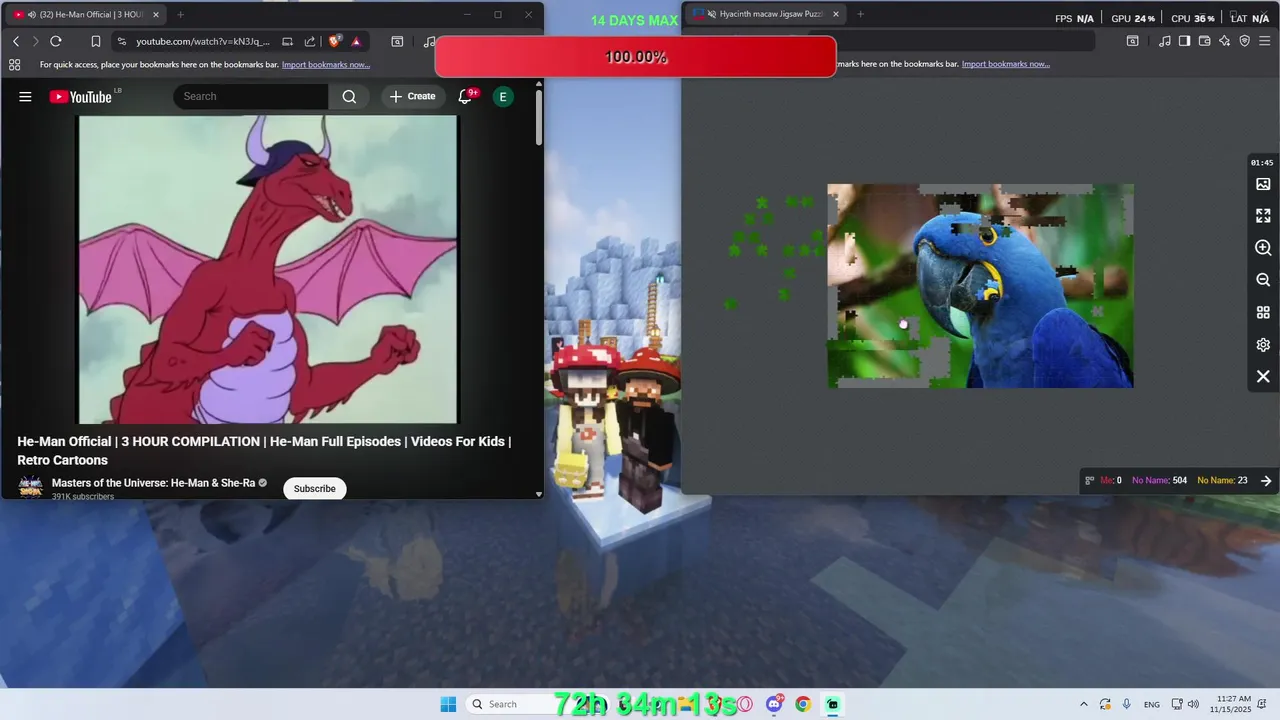
Task: Subscribe to Masters of the Universe channel
Action: click(315, 489)
